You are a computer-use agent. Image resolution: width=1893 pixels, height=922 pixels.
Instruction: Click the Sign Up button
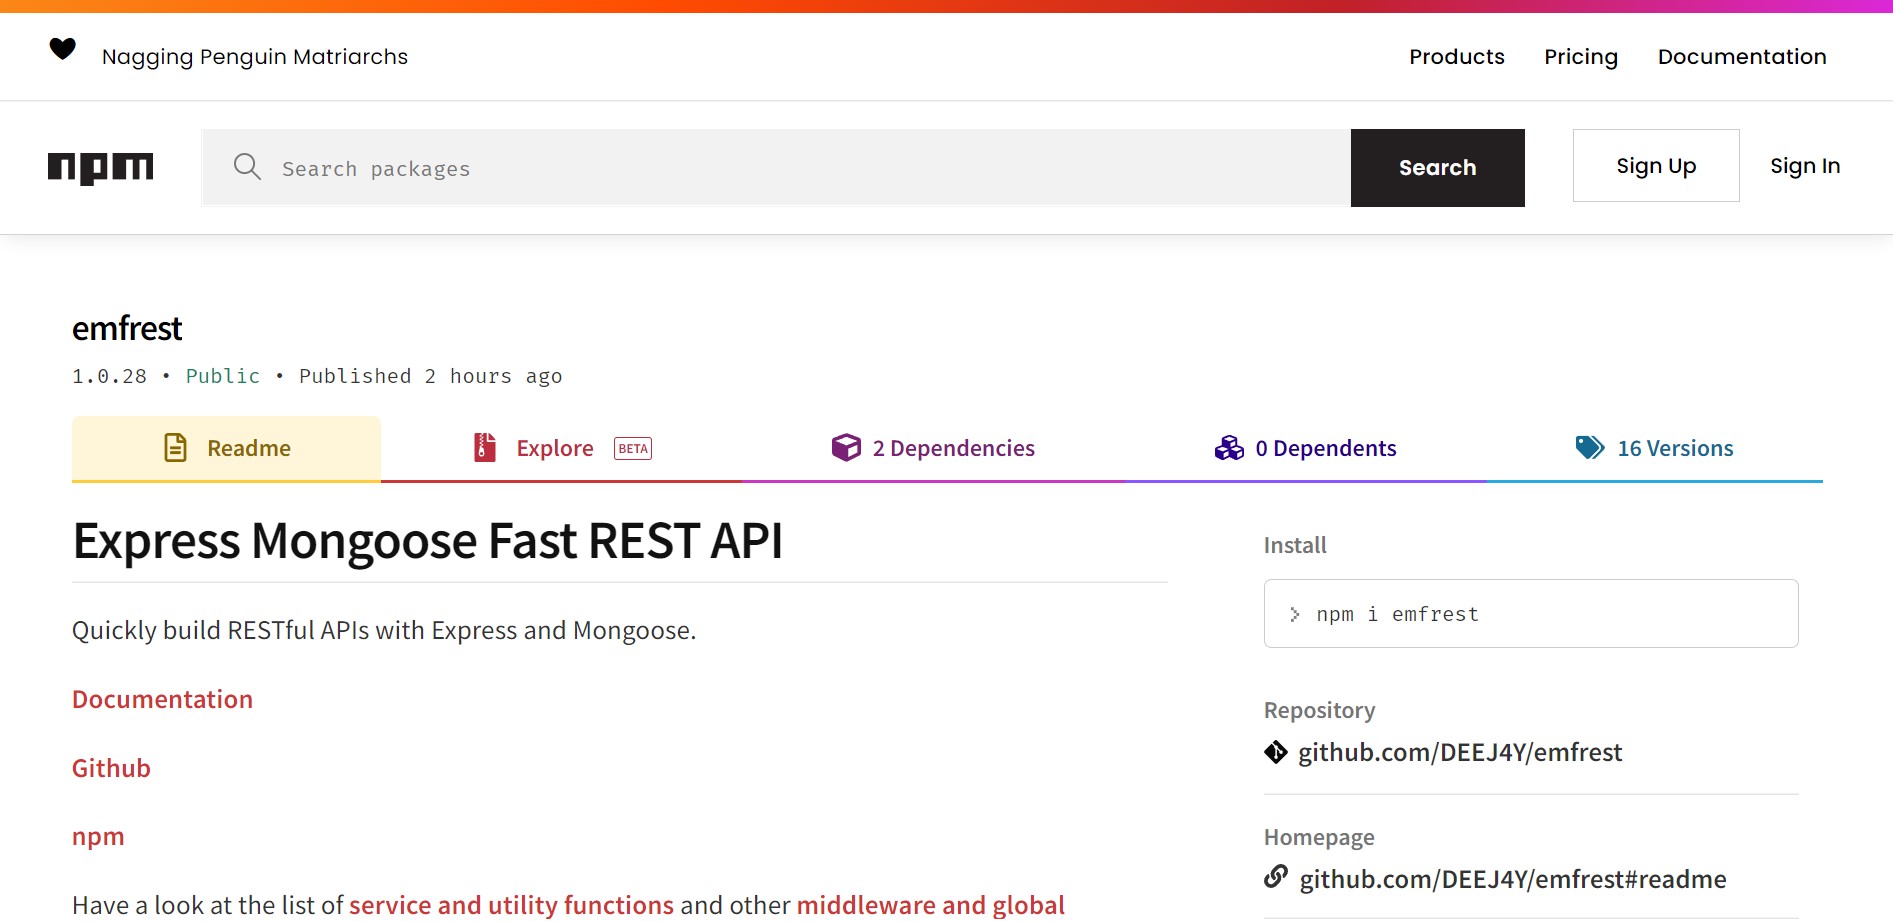tap(1656, 166)
